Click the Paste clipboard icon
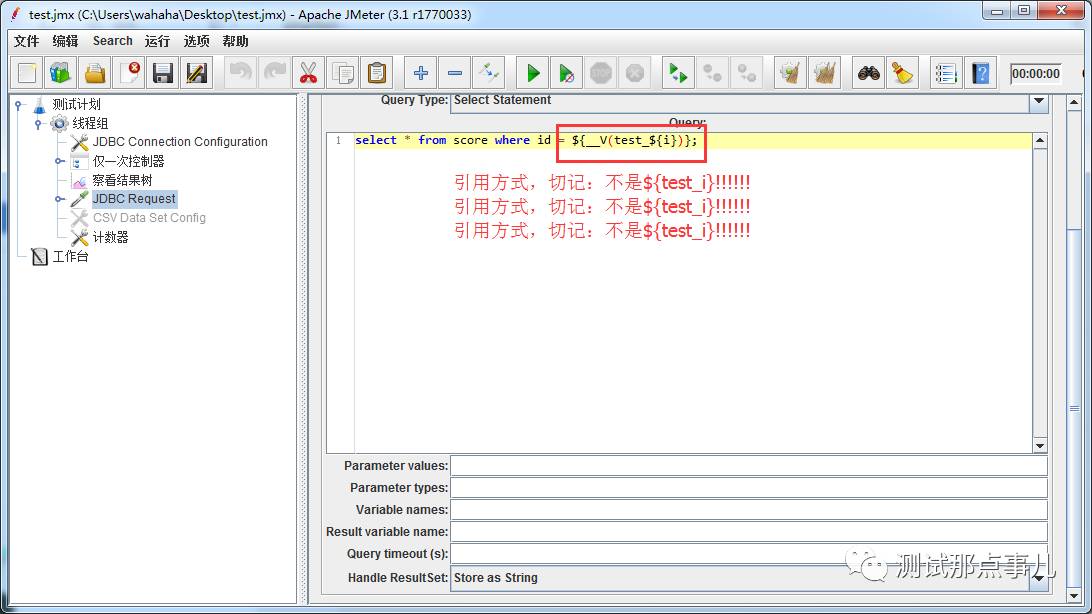 coord(377,73)
